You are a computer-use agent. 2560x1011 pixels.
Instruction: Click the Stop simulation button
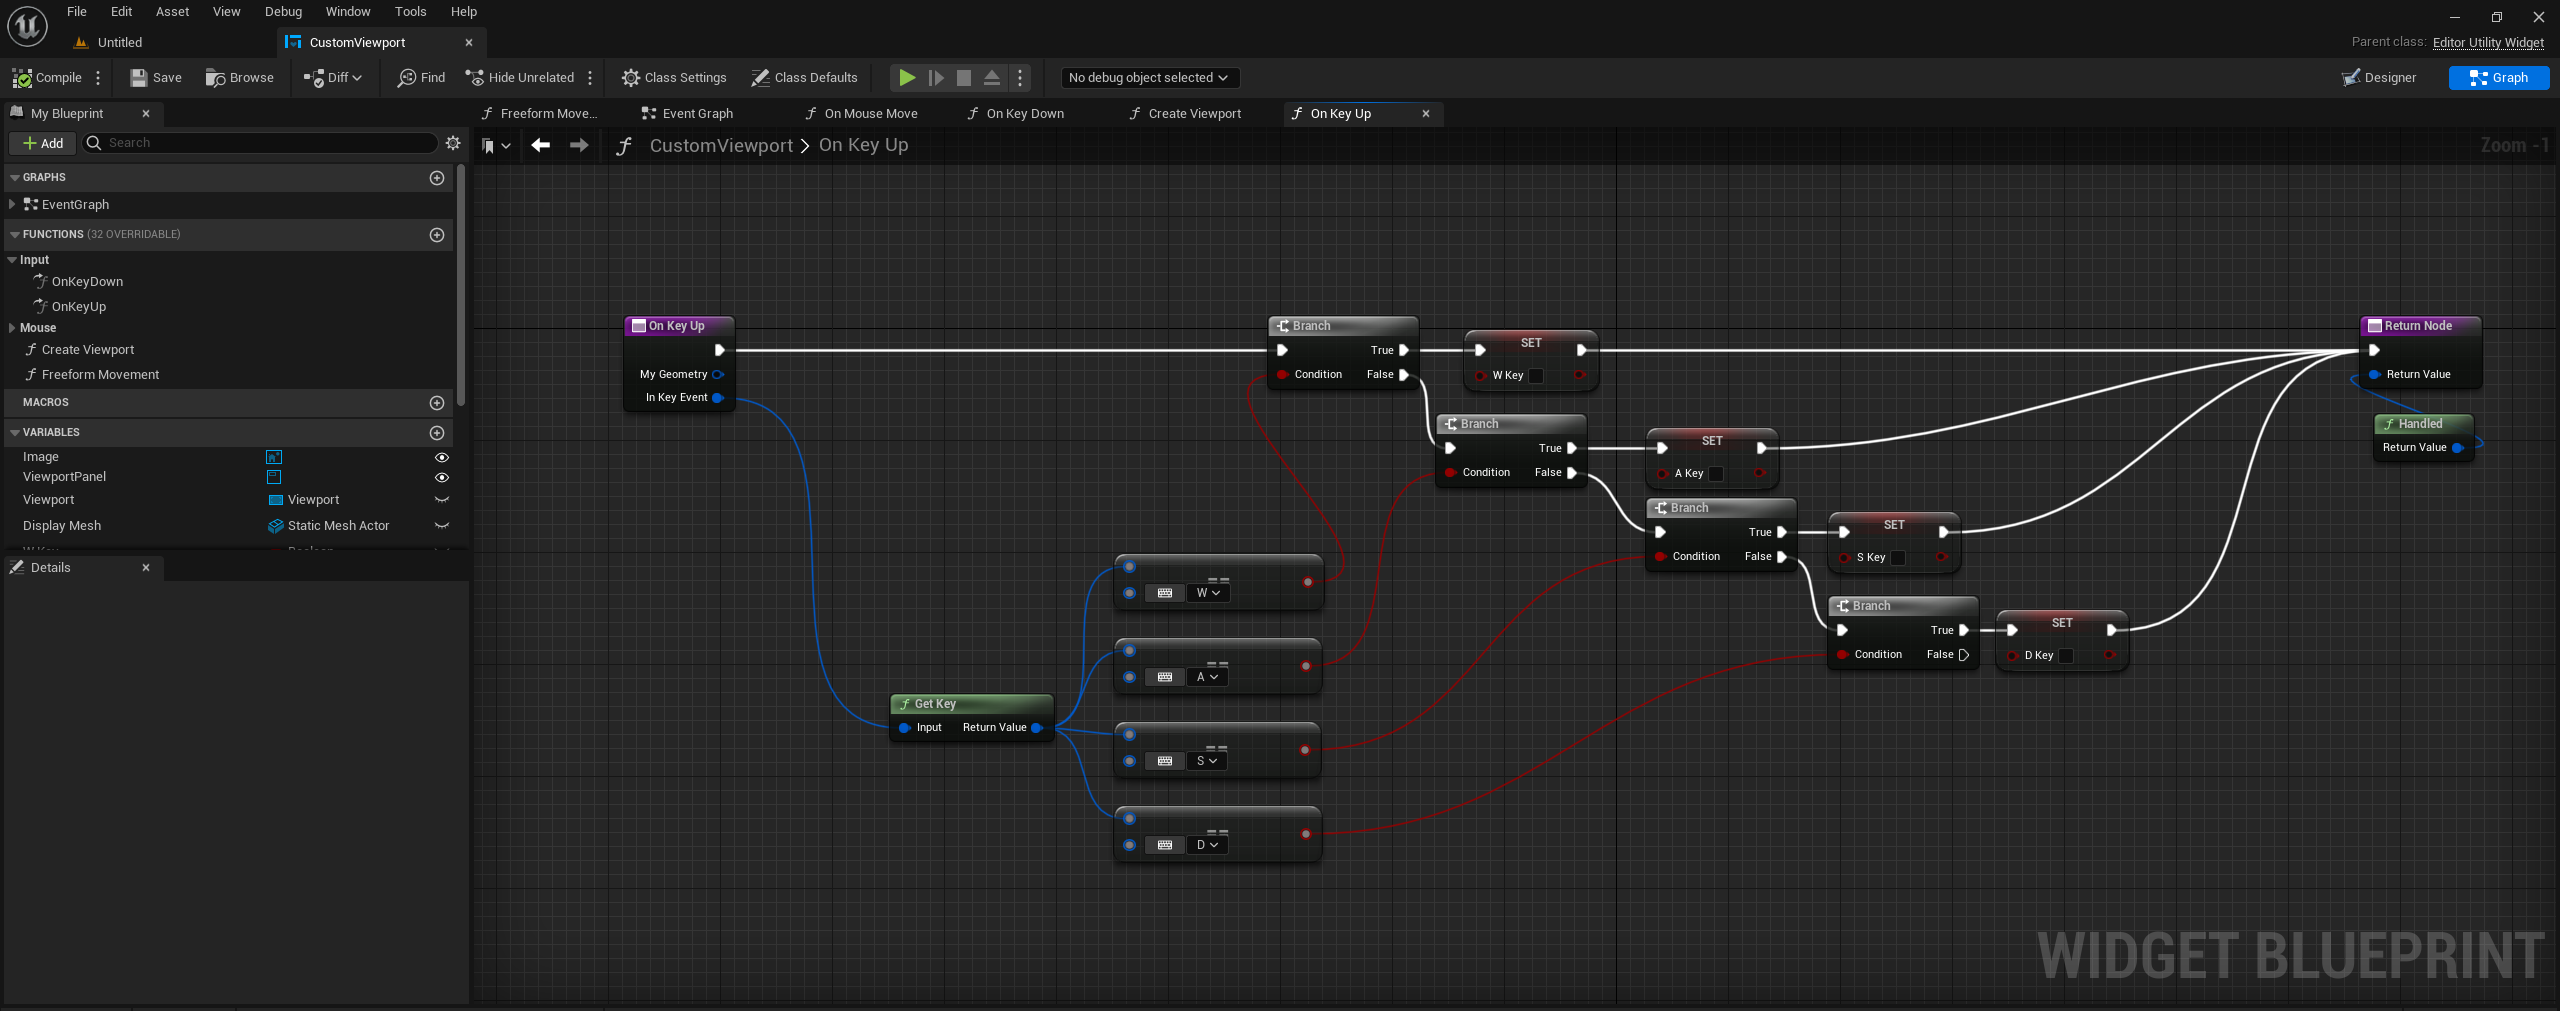click(x=964, y=78)
